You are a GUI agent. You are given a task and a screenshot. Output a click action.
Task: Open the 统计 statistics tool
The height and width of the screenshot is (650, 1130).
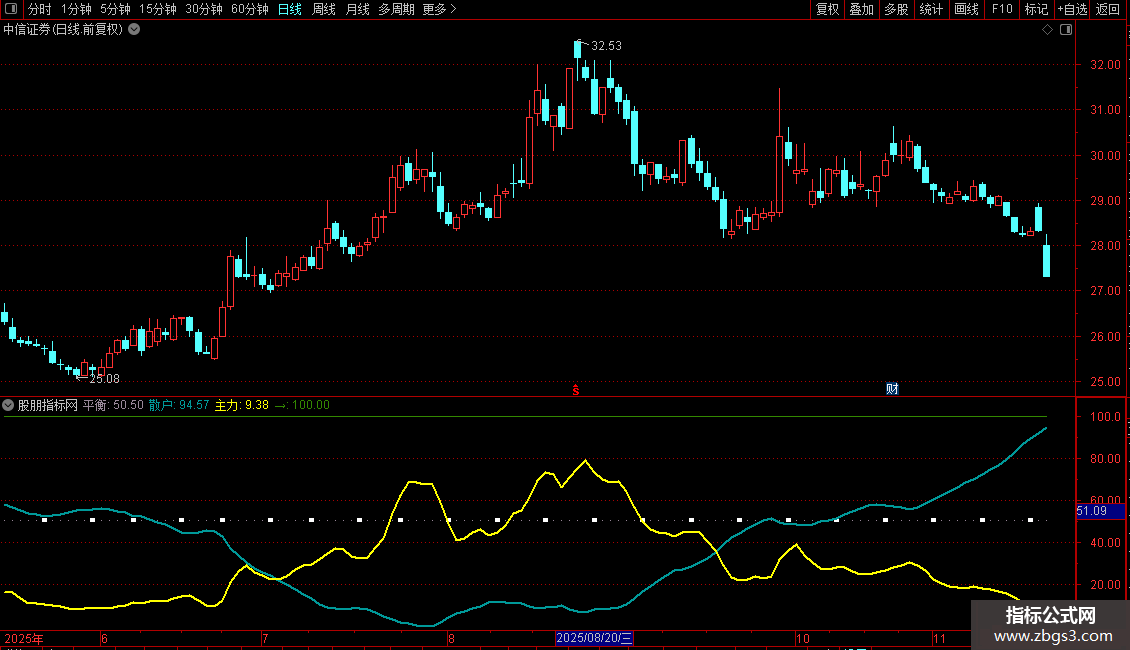[931, 9]
